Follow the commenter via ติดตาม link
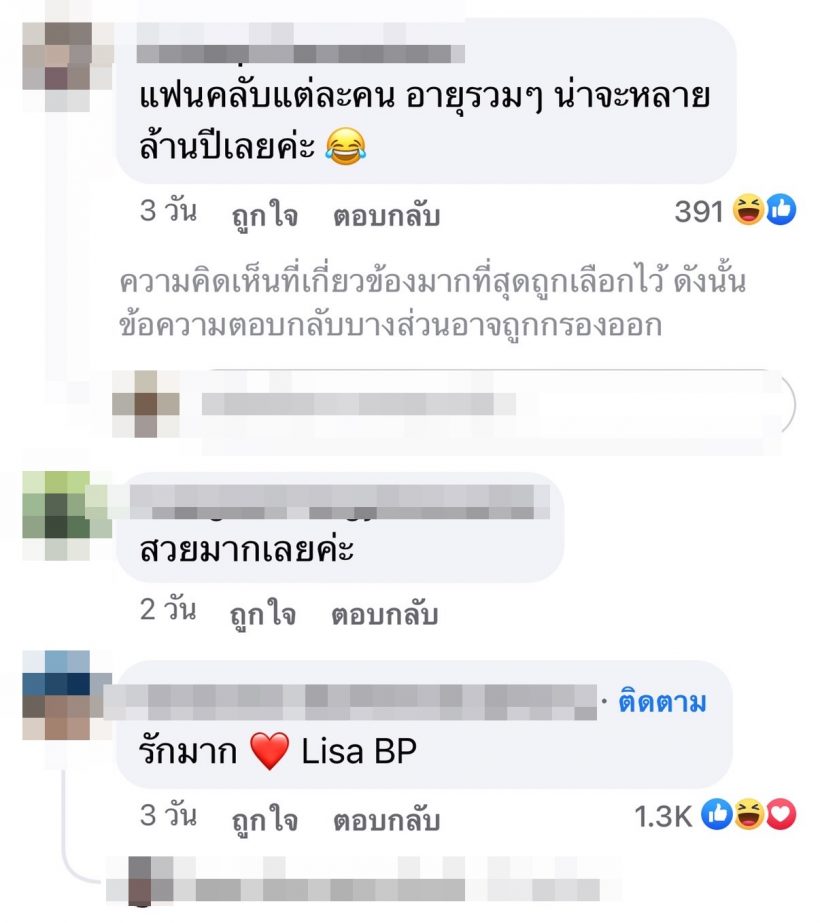This screenshot has width=820, height=923. [x=662, y=702]
